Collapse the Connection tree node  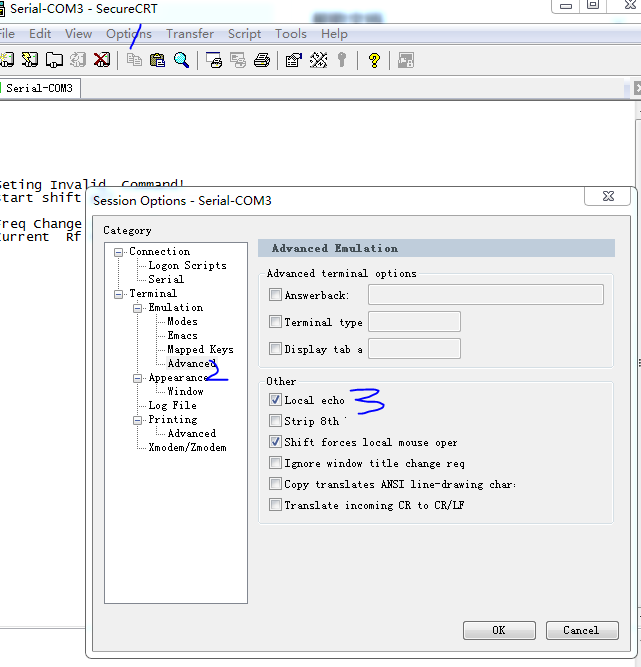pyautogui.click(x=118, y=252)
